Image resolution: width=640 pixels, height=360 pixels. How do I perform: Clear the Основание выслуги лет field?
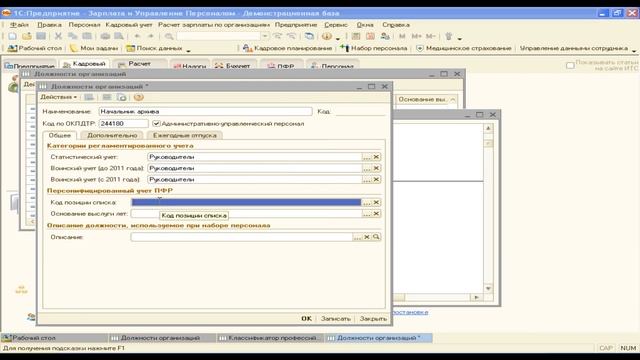tap(376, 214)
